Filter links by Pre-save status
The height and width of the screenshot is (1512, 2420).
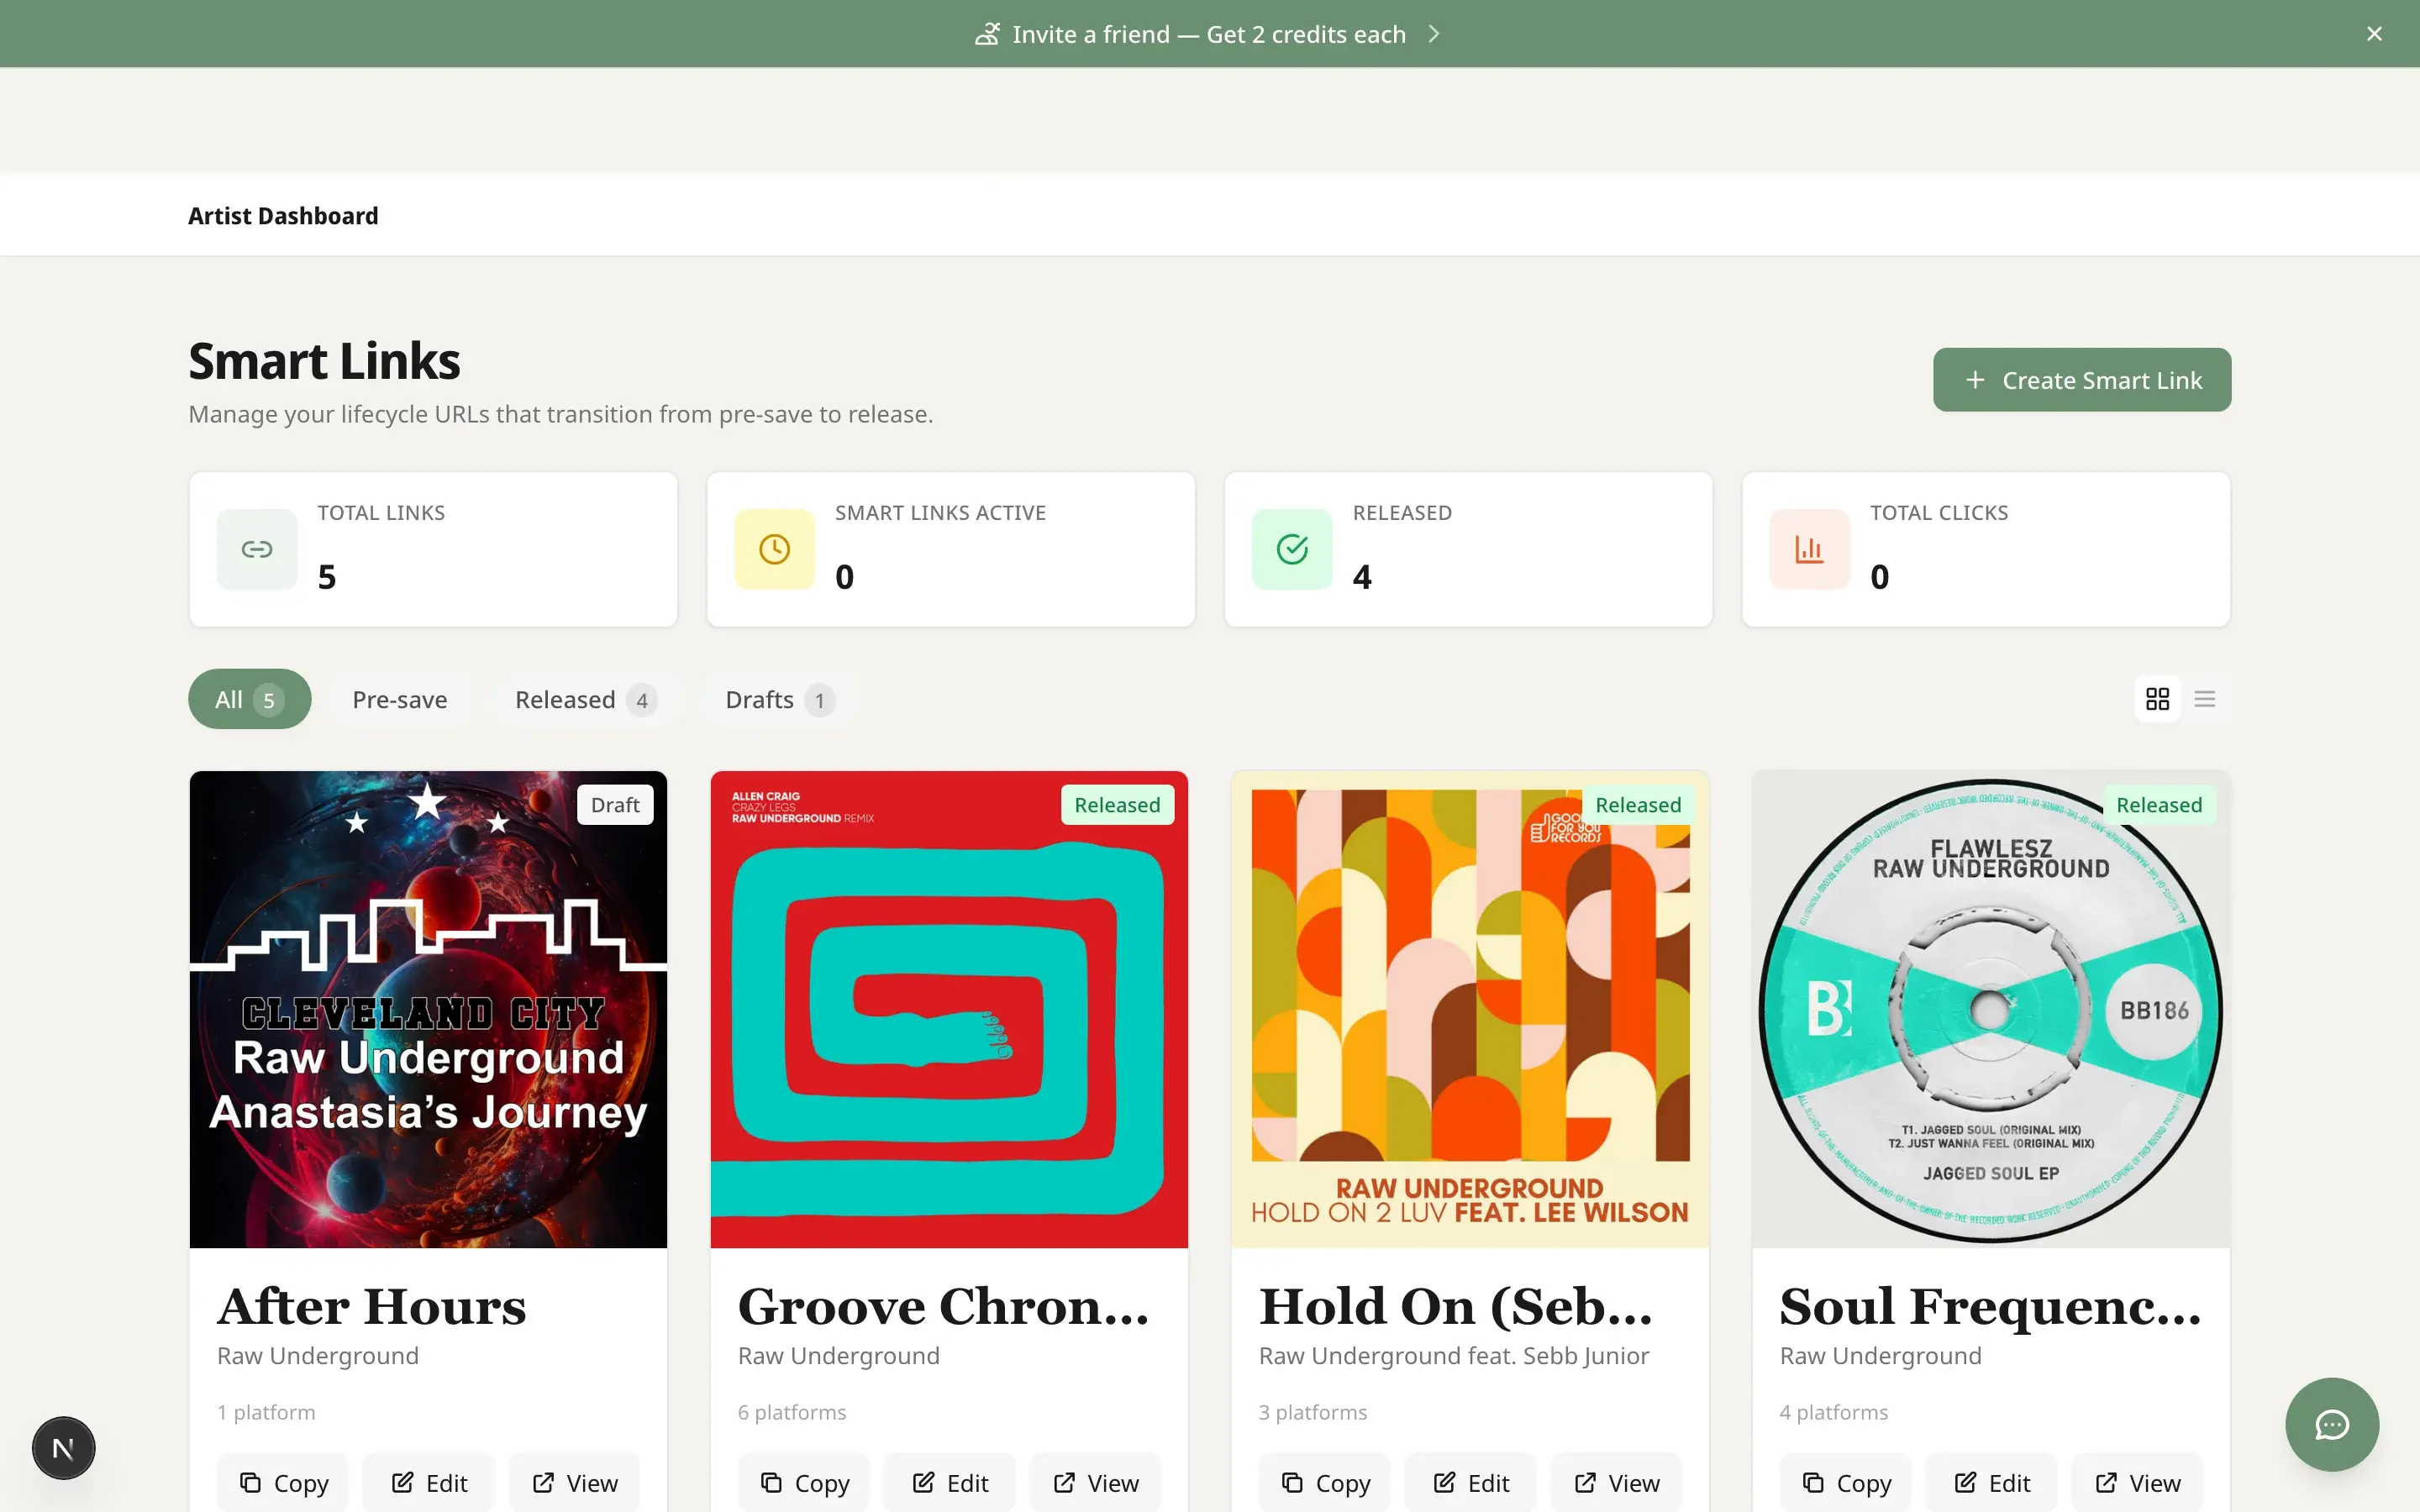click(x=399, y=699)
